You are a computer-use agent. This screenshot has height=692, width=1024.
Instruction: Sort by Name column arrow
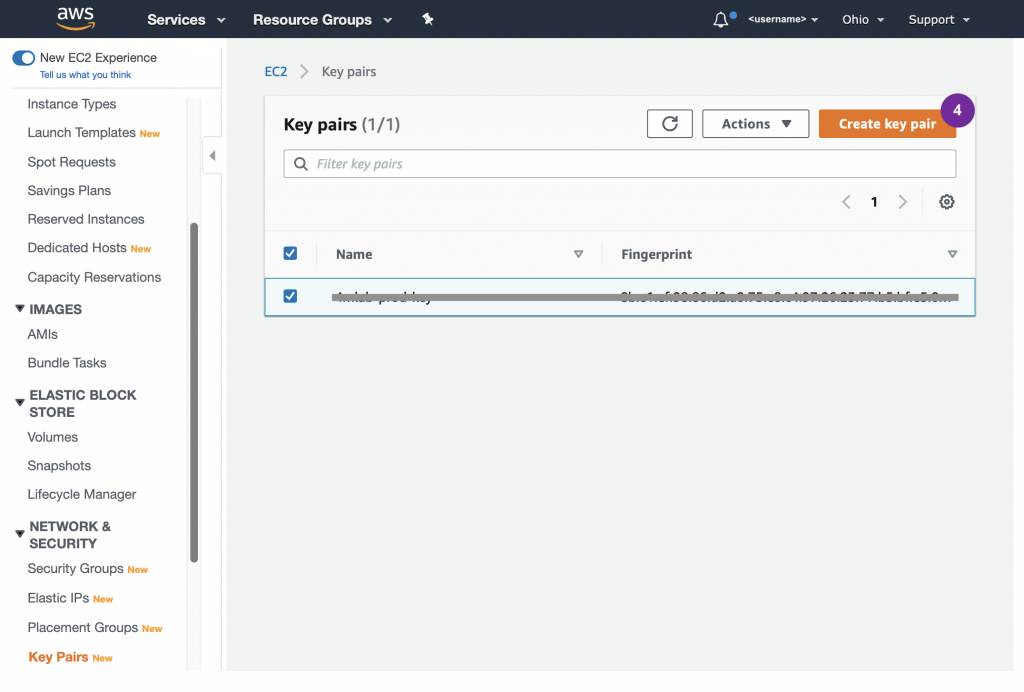(x=578, y=255)
